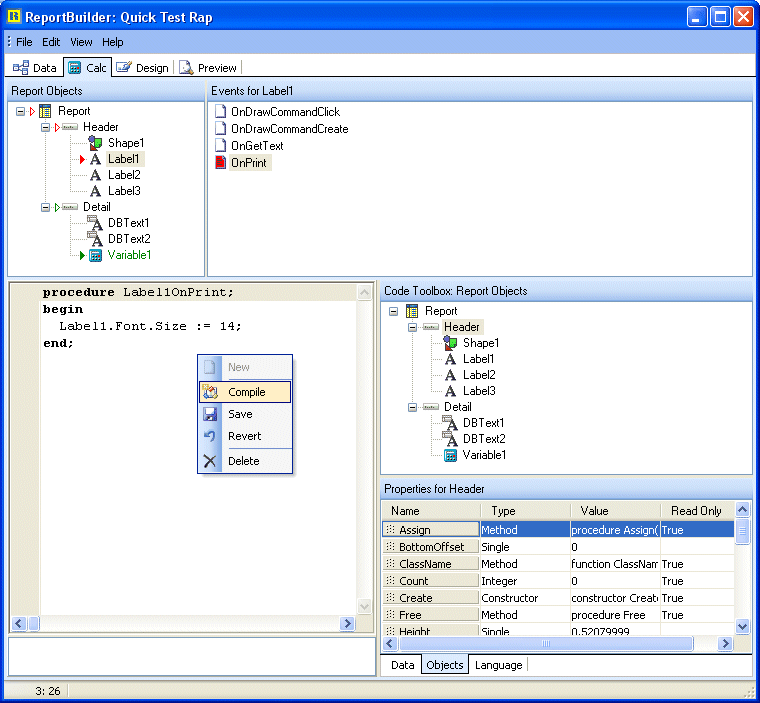Screen dimensions: 760x703
Task: Click the Label1 letter icon in Report Objects
Action: [x=95, y=159]
